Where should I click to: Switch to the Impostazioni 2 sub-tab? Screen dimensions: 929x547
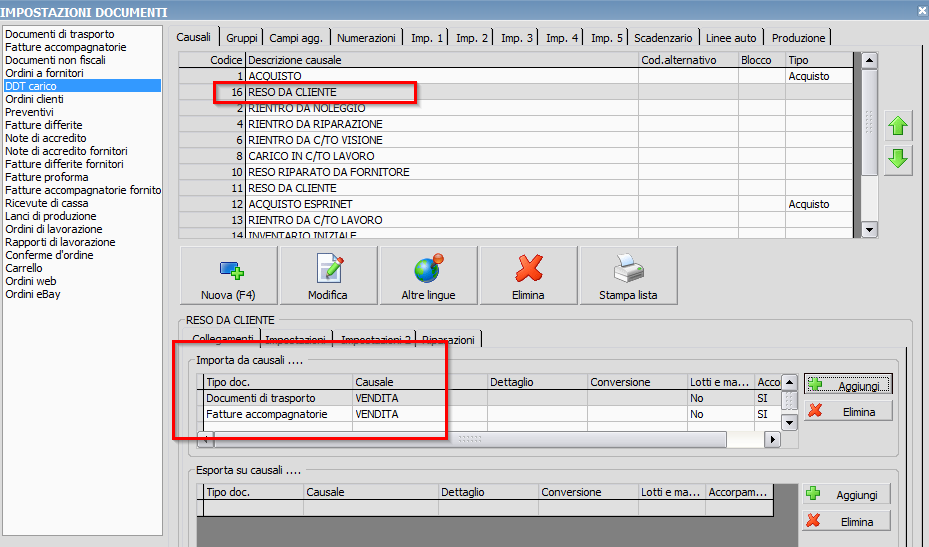tap(376, 340)
